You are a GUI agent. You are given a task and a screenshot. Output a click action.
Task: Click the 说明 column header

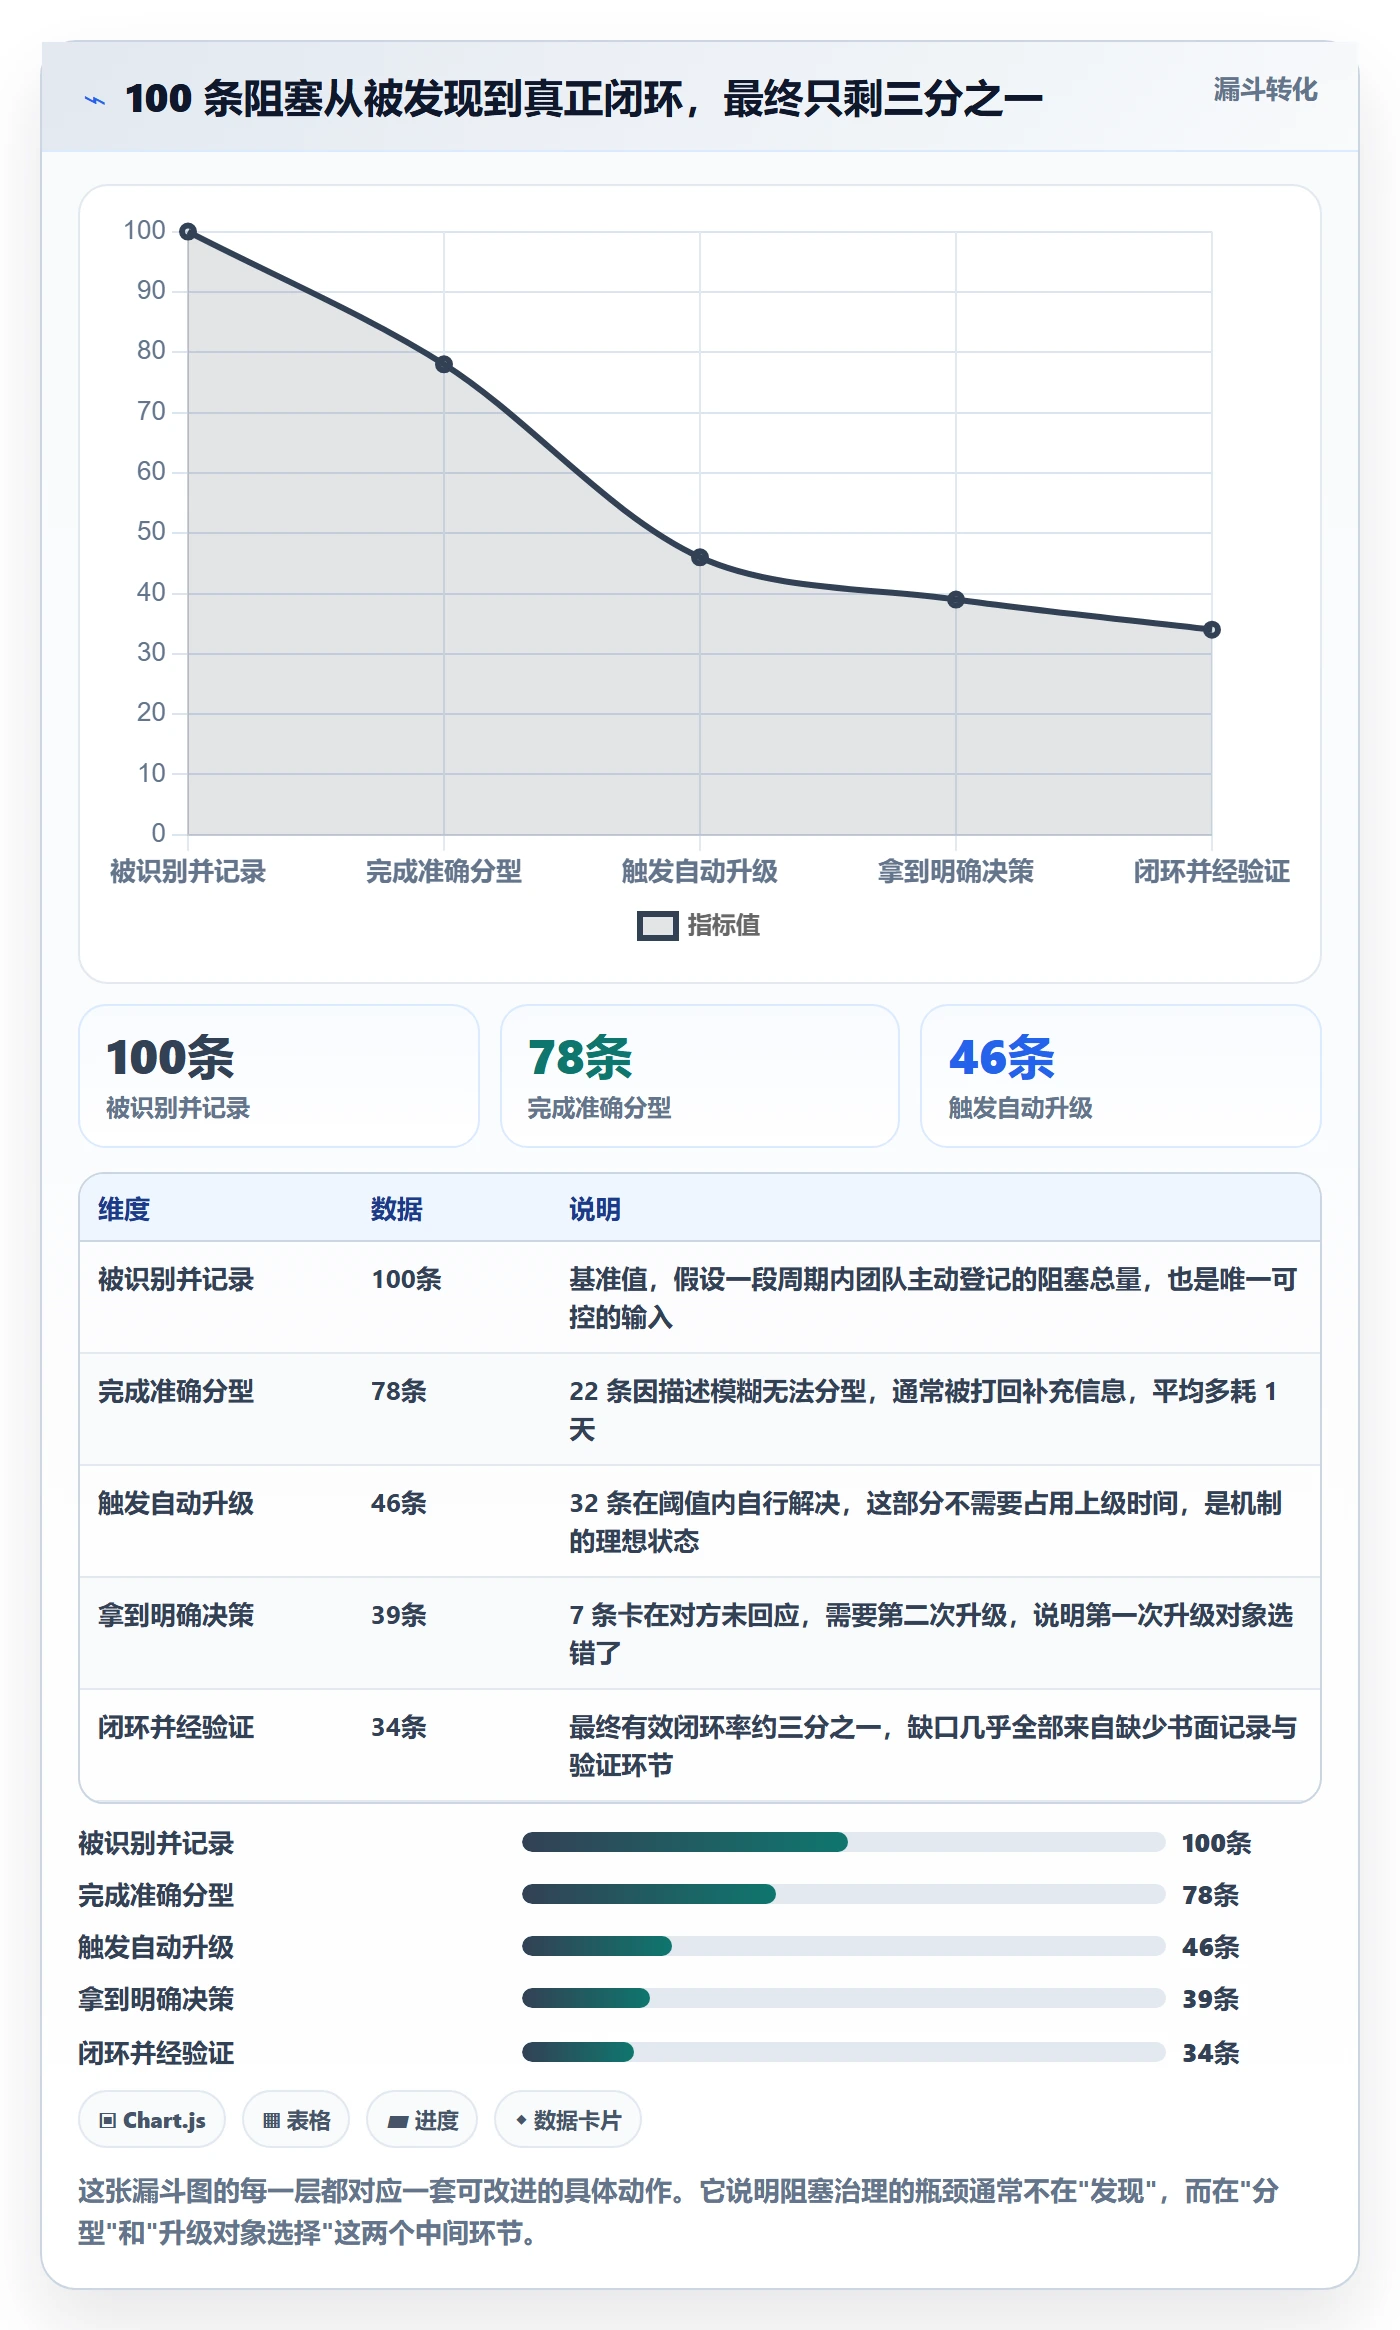pyautogui.click(x=595, y=1209)
